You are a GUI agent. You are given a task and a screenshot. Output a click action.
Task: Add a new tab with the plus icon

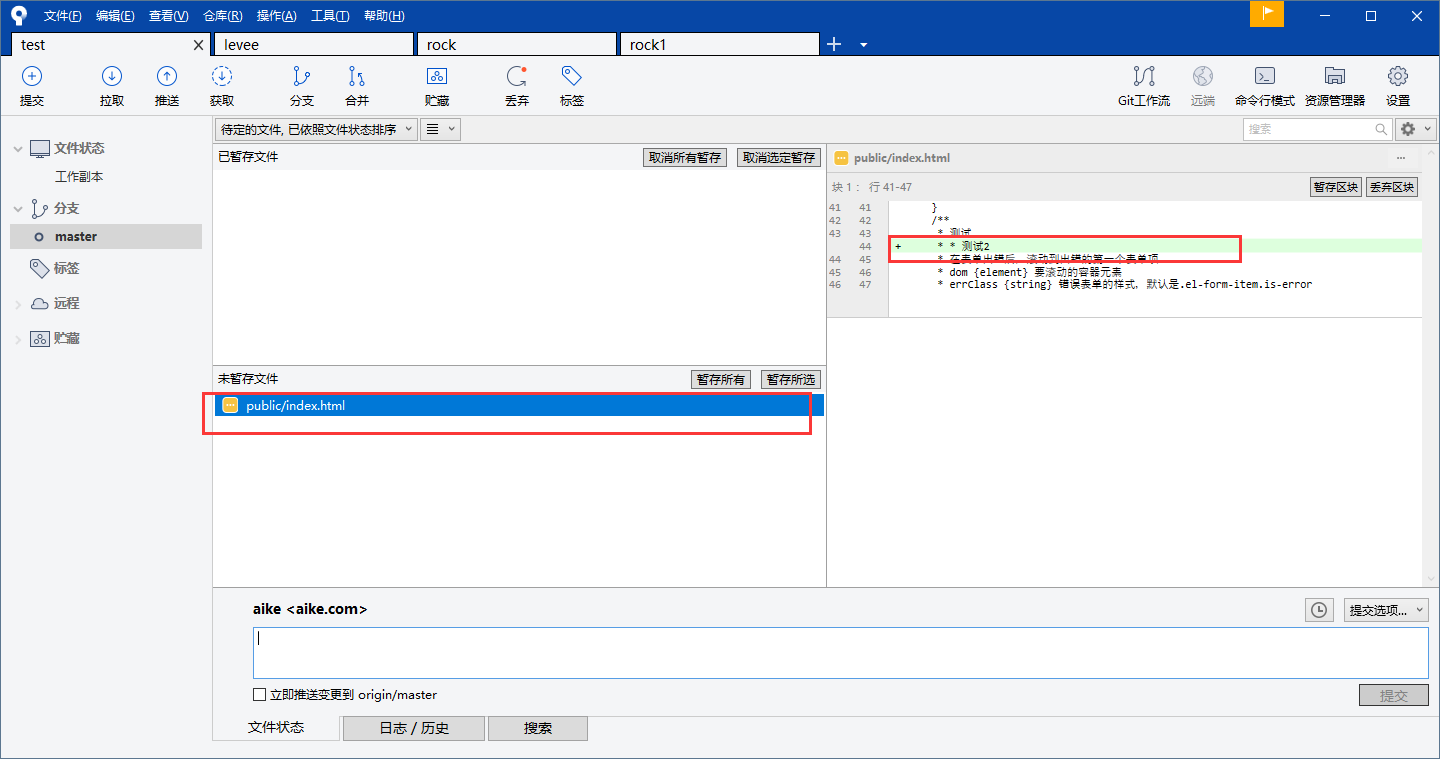point(834,44)
